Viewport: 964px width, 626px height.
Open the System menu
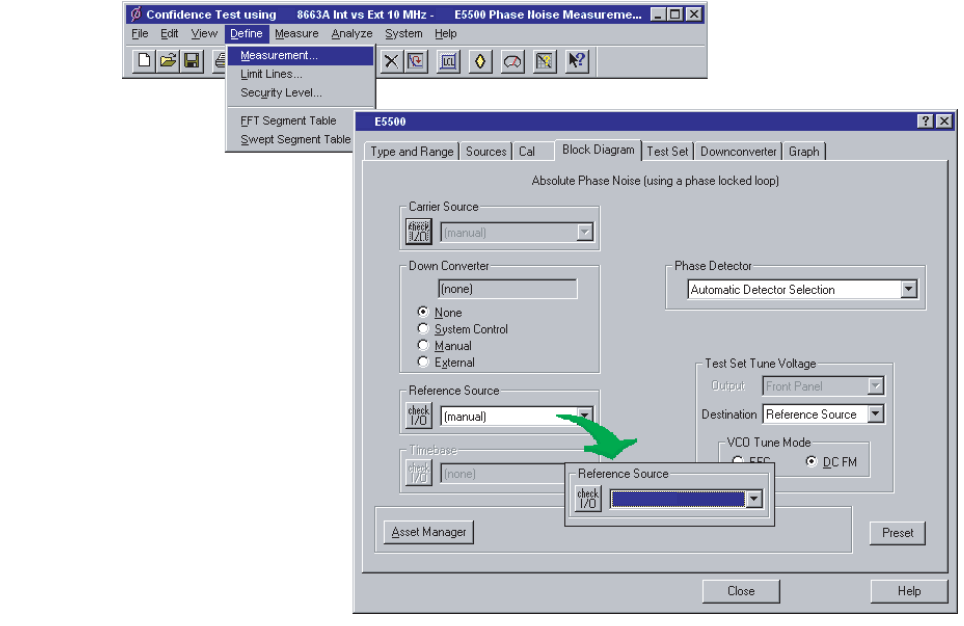pyautogui.click(x=403, y=33)
